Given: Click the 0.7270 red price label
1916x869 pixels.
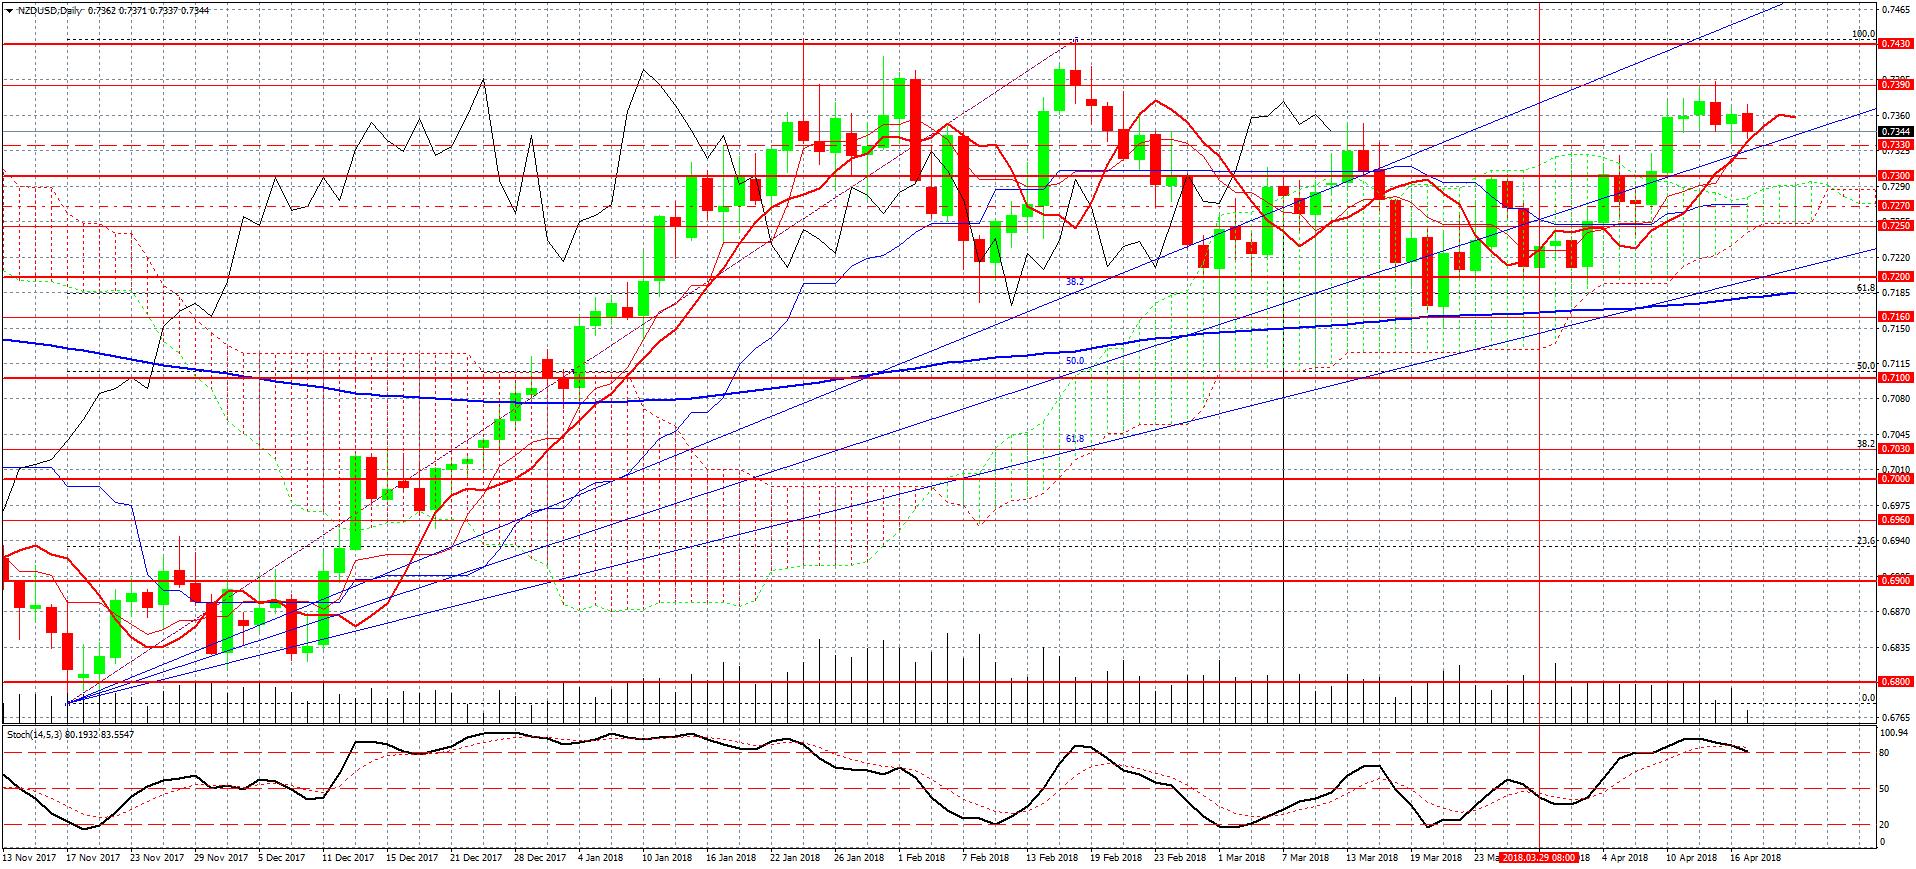Looking at the screenshot, I should coord(1896,206).
